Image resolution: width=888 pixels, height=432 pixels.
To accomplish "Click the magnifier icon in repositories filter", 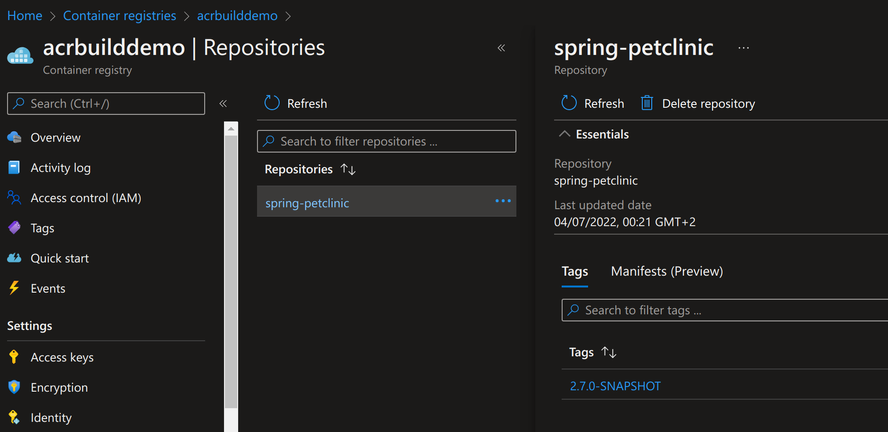I will 270,141.
